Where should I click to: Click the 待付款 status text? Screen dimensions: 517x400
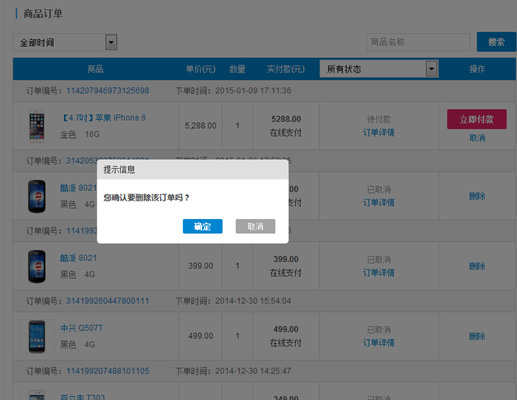coord(379,119)
